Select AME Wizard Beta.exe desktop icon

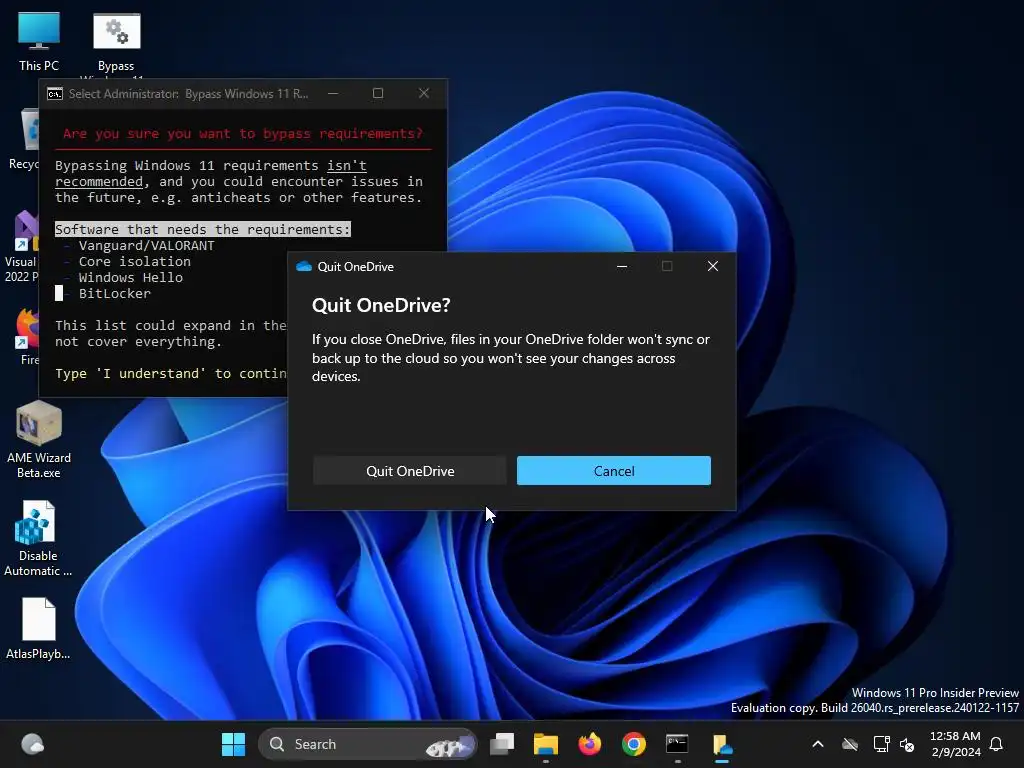tap(39, 440)
